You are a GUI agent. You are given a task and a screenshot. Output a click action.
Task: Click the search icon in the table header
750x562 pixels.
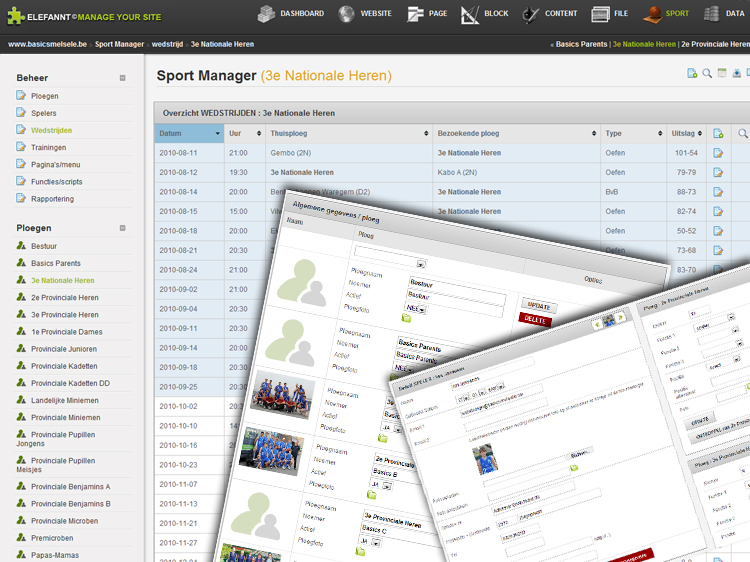(x=743, y=133)
